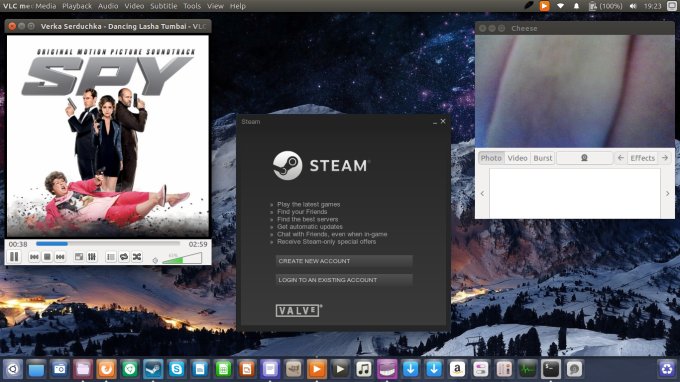Toggle loop mode in VLC
The width and height of the screenshot is (680, 382).
pyautogui.click(x=124, y=257)
